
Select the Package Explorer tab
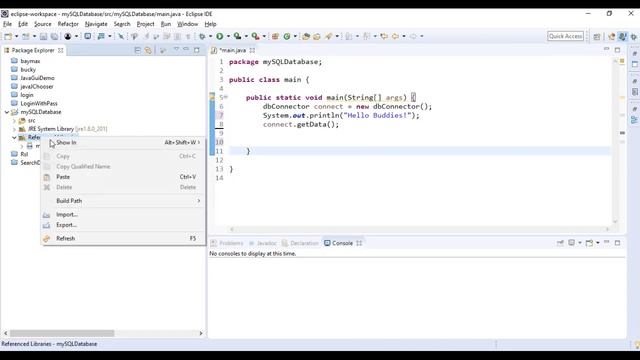tap(33, 50)
